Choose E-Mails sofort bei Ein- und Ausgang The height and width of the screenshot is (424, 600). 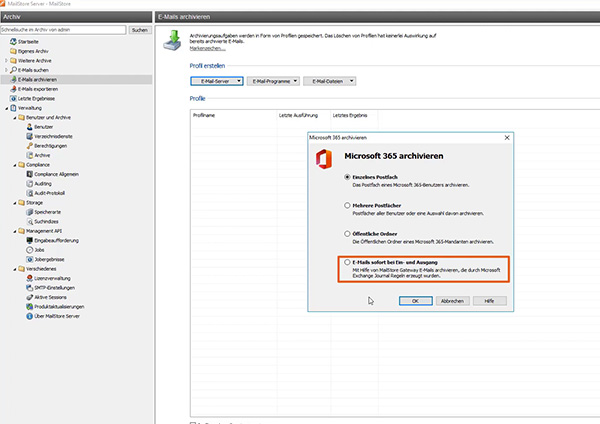[347, 261]
